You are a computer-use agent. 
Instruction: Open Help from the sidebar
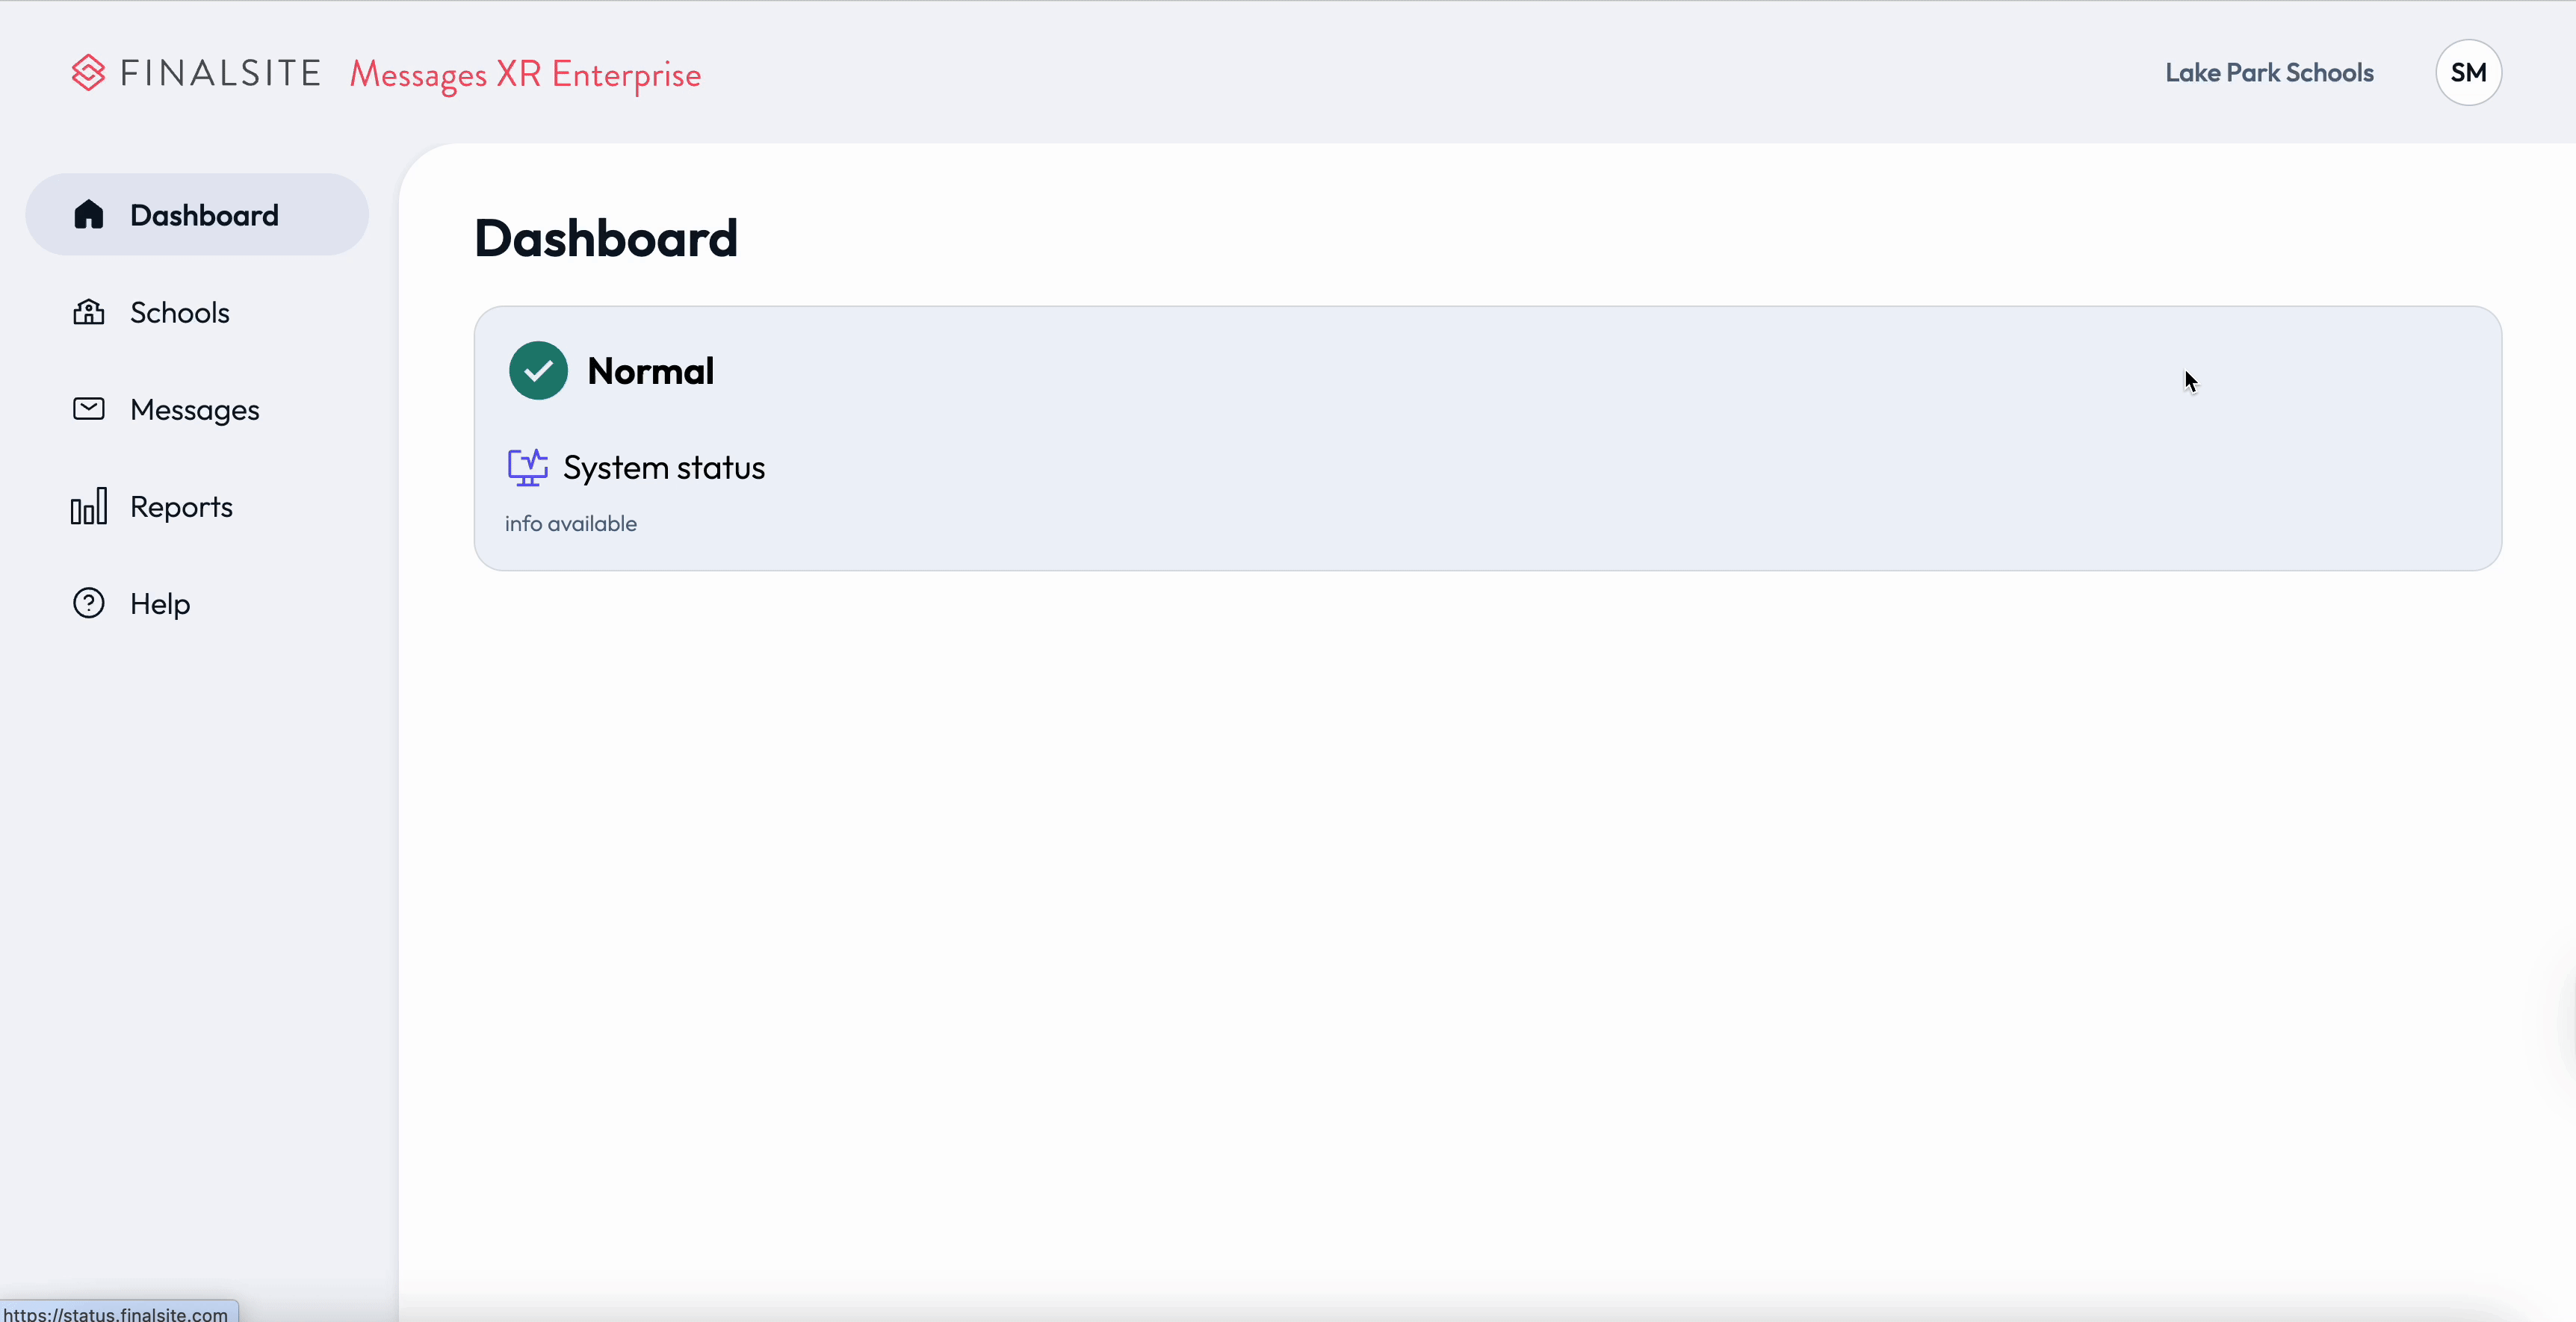point(160,602)
